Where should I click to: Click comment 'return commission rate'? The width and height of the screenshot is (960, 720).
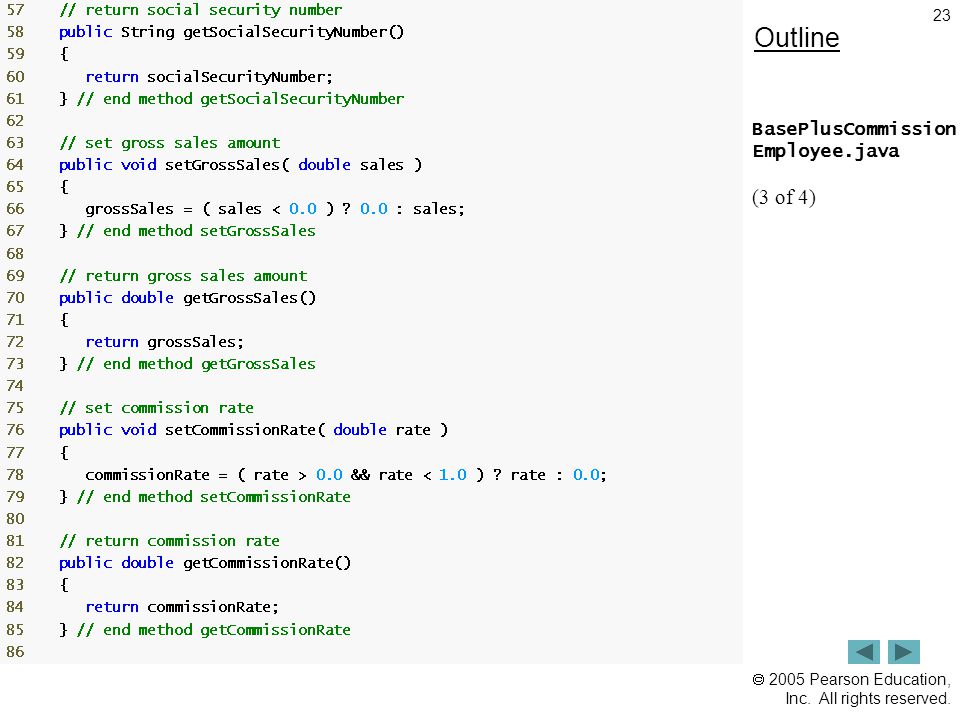pyautogui.click(x=170, y=541)
